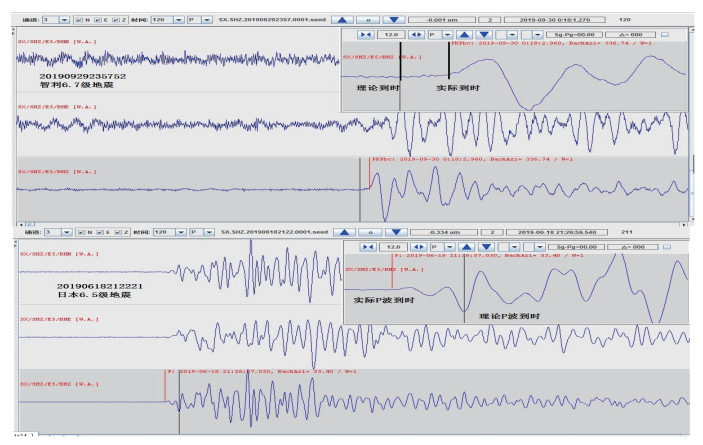The image size is (703, 445).
Task: Click the down arrow button beside SX.SHZ.201909292357 file
Action: (394, 19)
